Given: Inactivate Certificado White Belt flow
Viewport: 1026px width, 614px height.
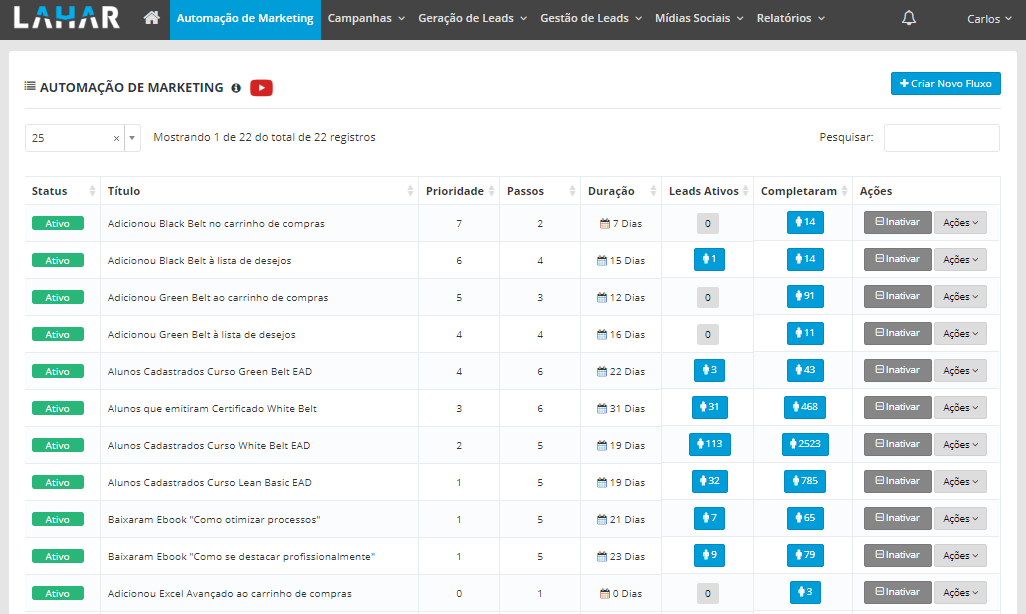Looking at the screenshot, I should (898, 407).
